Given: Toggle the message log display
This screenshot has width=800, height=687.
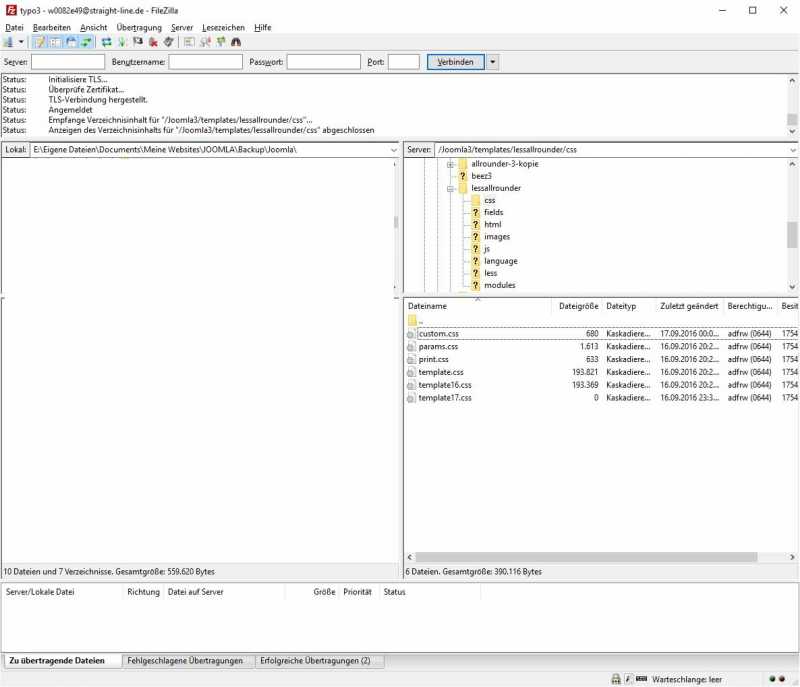Looking at the screenshot, I should pyautogui.click(x=39, y=42).
